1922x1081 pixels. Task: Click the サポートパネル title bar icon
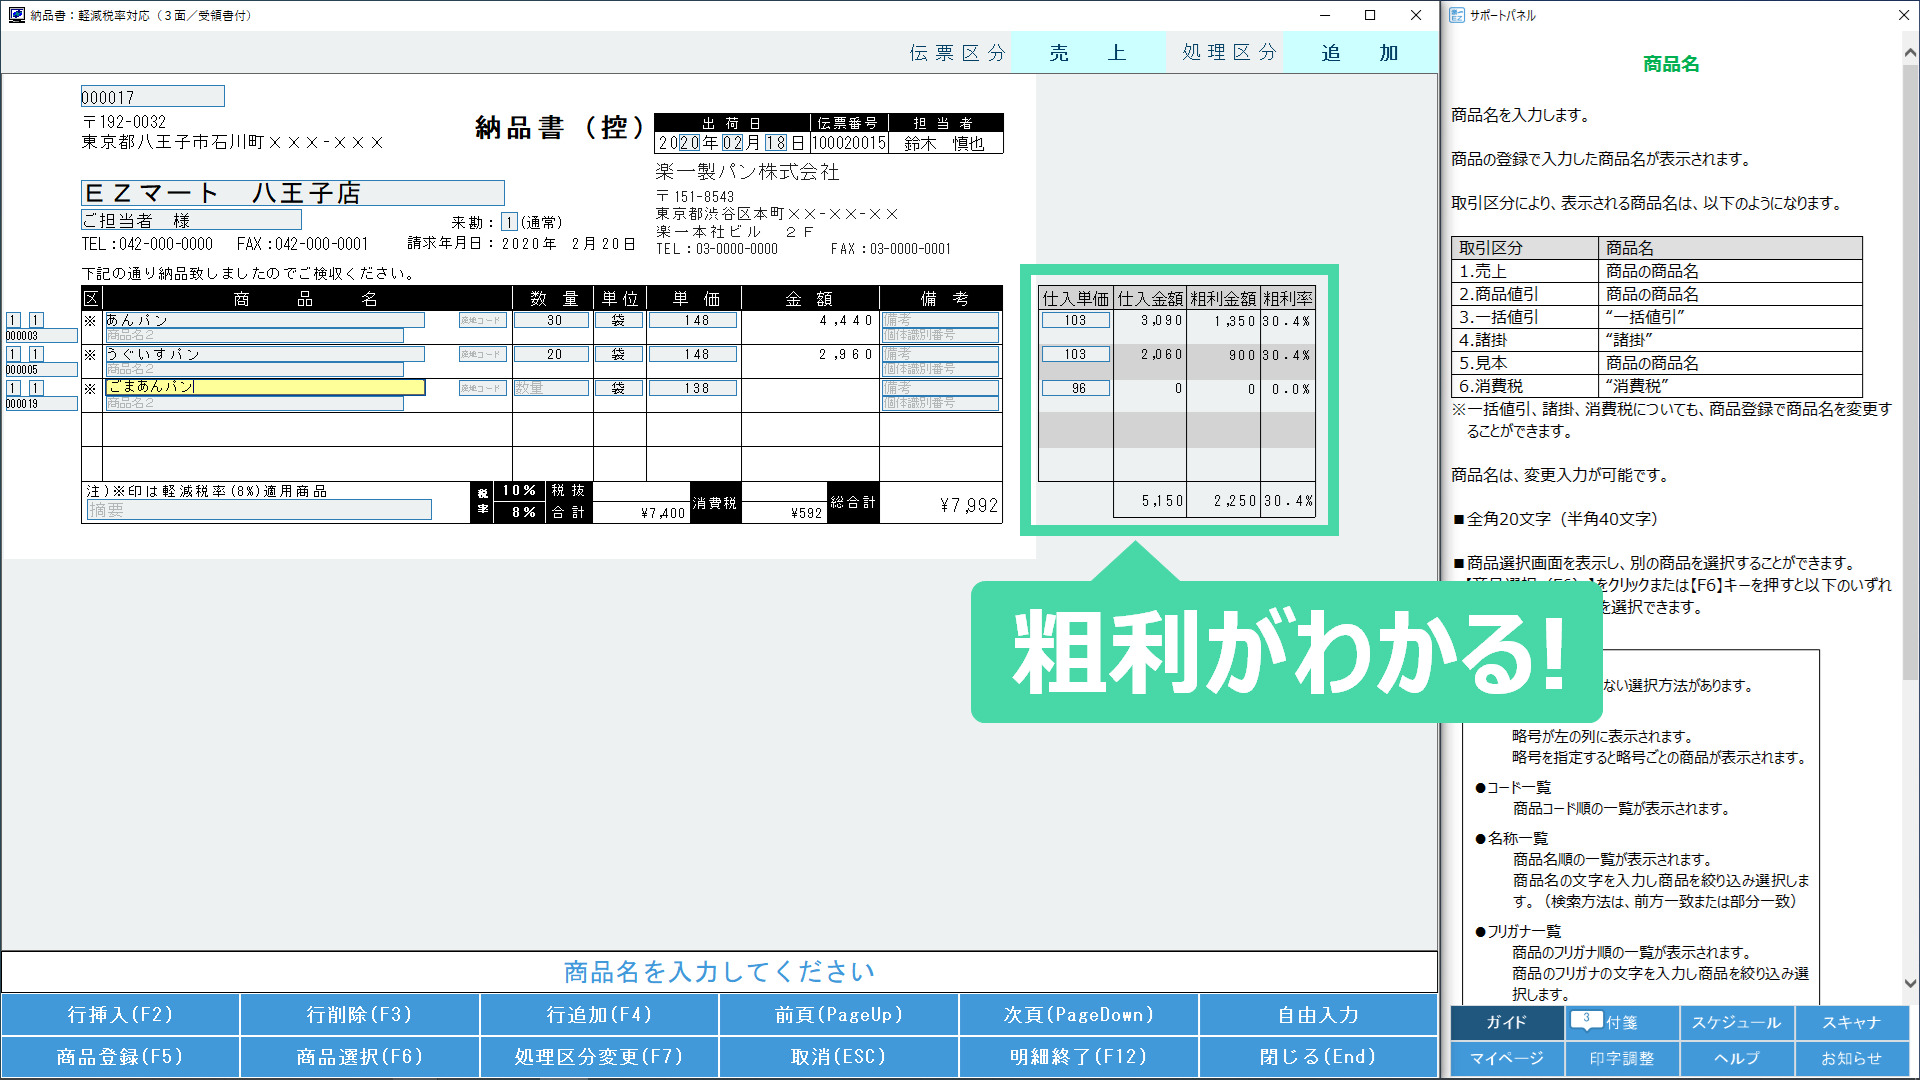(x=1457, y=15)
